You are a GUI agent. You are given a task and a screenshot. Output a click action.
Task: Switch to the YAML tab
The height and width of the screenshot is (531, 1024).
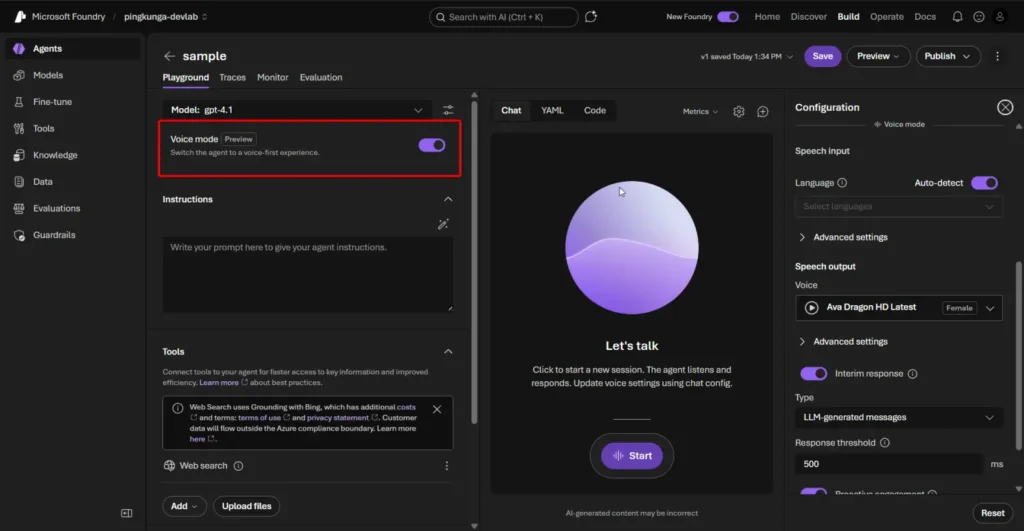(x=552, y=111)
